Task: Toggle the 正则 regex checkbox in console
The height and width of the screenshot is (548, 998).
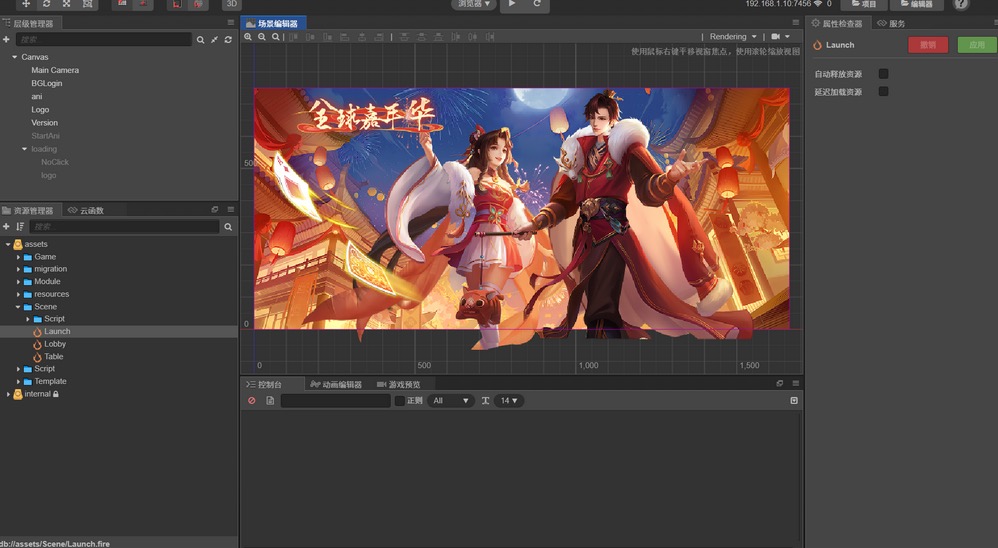Action: coord(400,401)
